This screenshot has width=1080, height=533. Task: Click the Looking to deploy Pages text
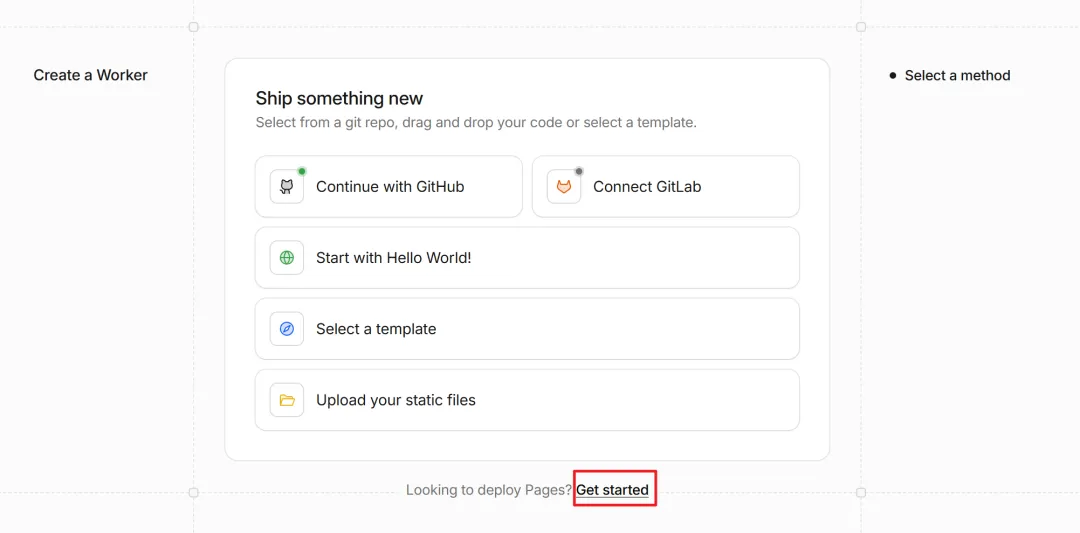click(488, 490)
